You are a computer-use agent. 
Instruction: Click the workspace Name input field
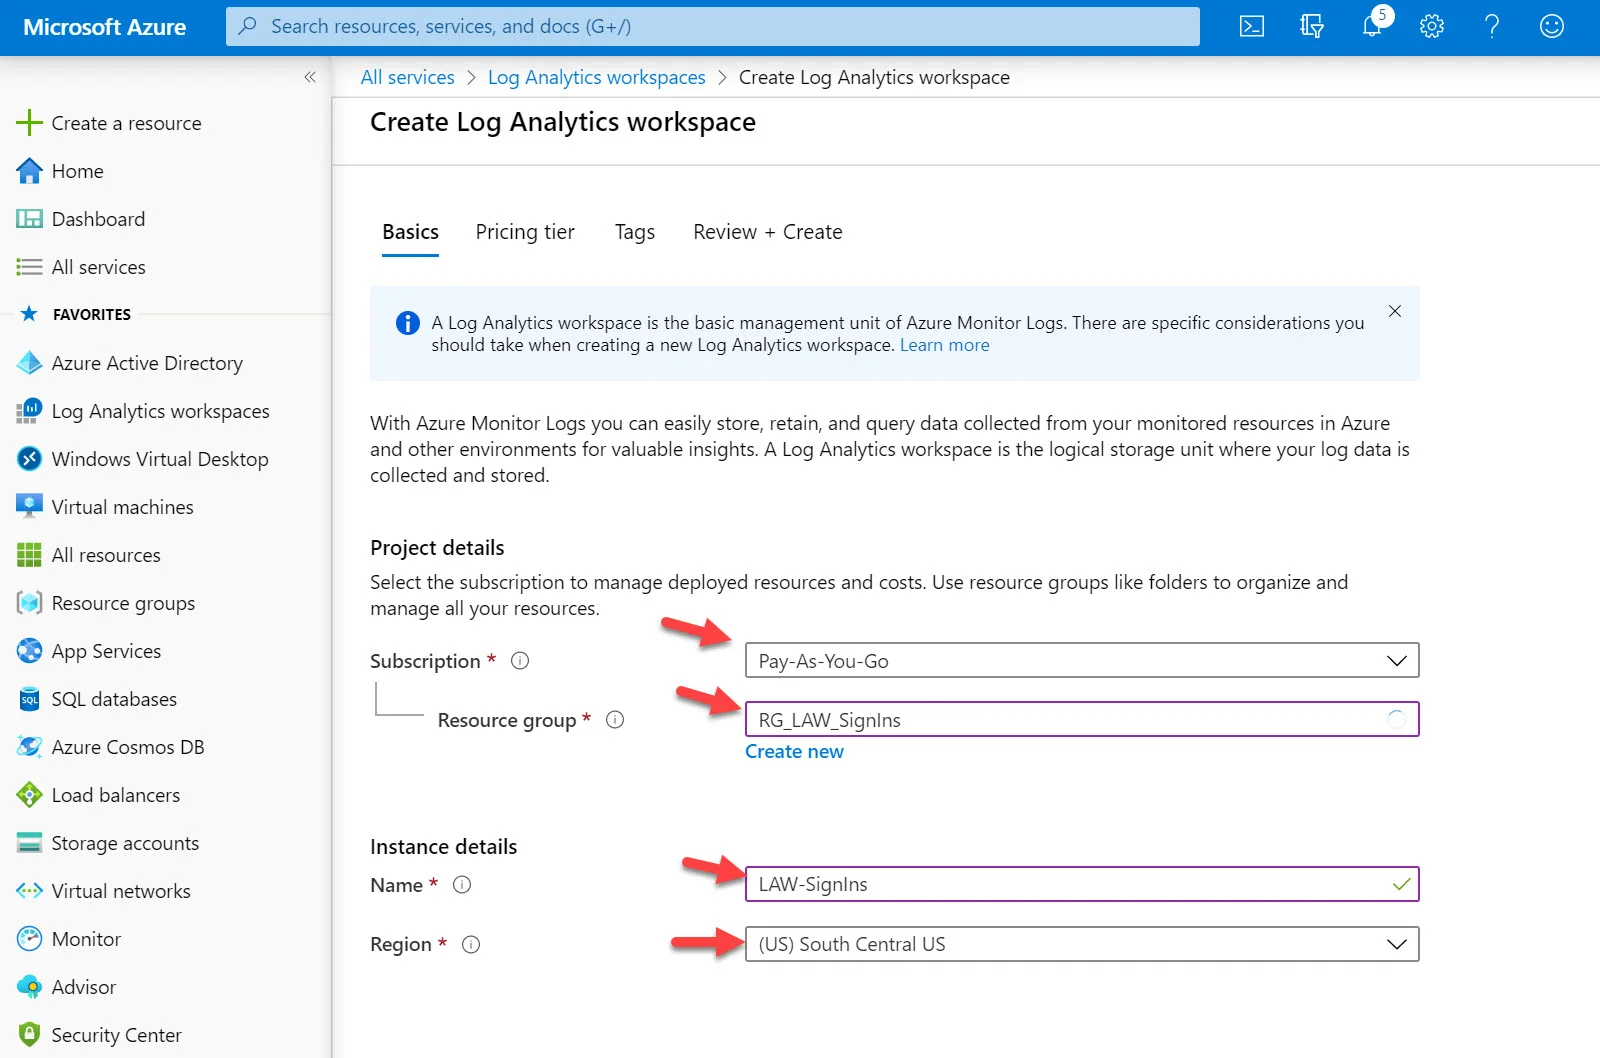coord(1082,884)
